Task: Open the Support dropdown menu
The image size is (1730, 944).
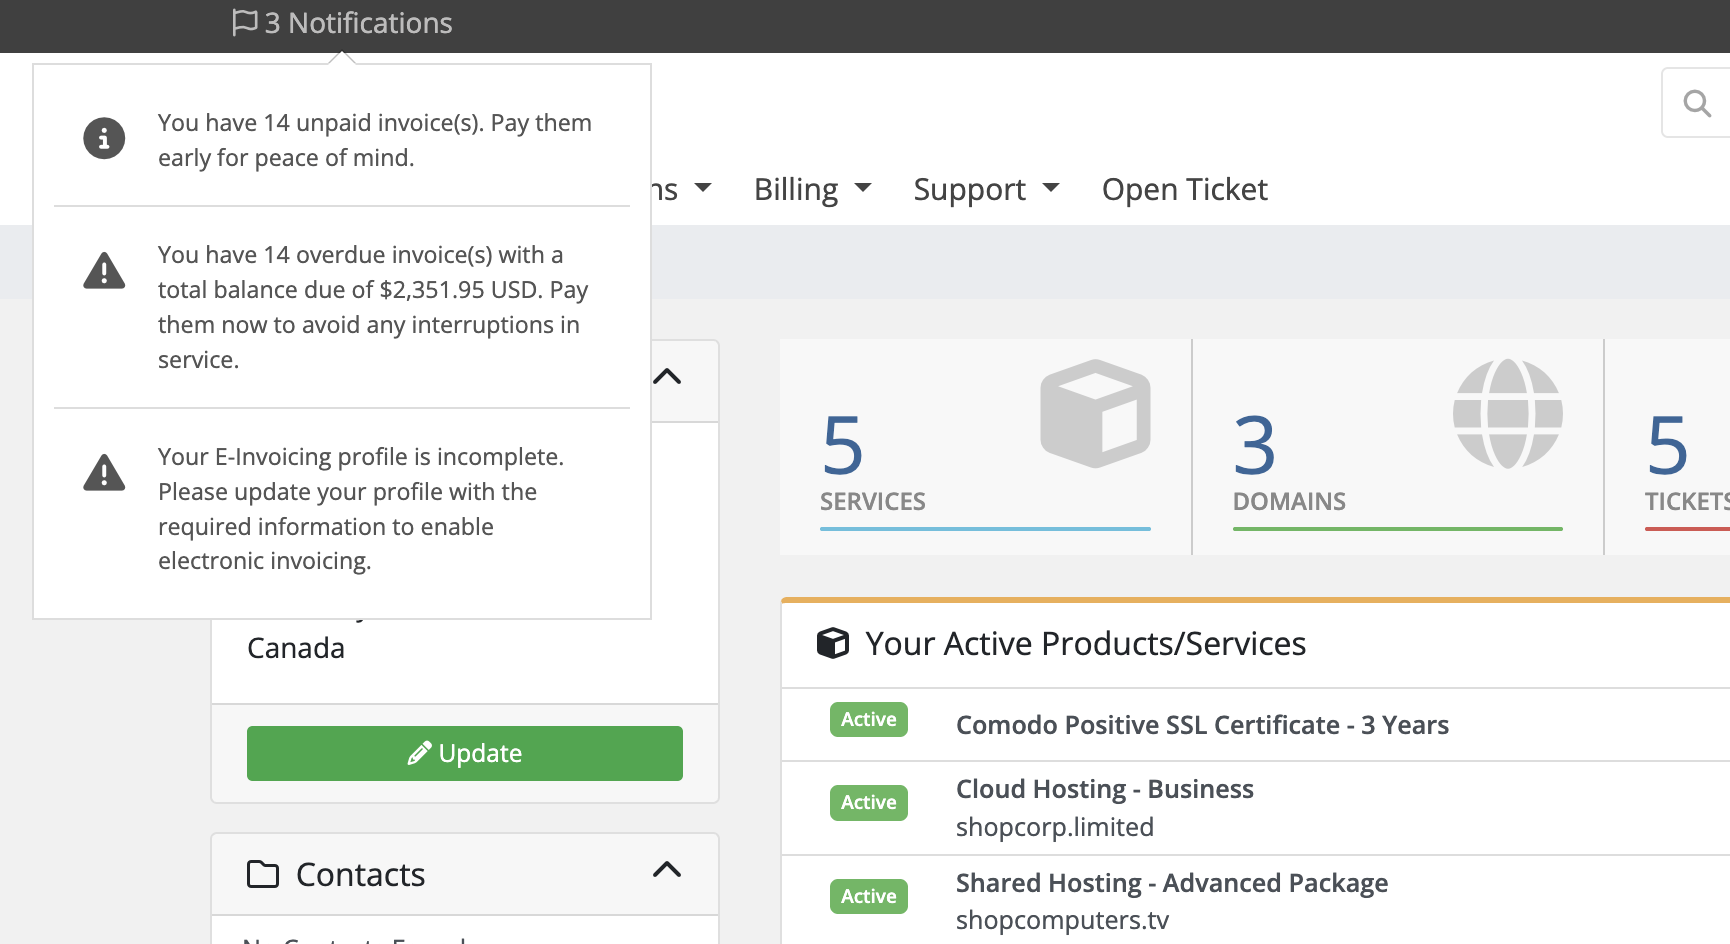Action: 985,189
